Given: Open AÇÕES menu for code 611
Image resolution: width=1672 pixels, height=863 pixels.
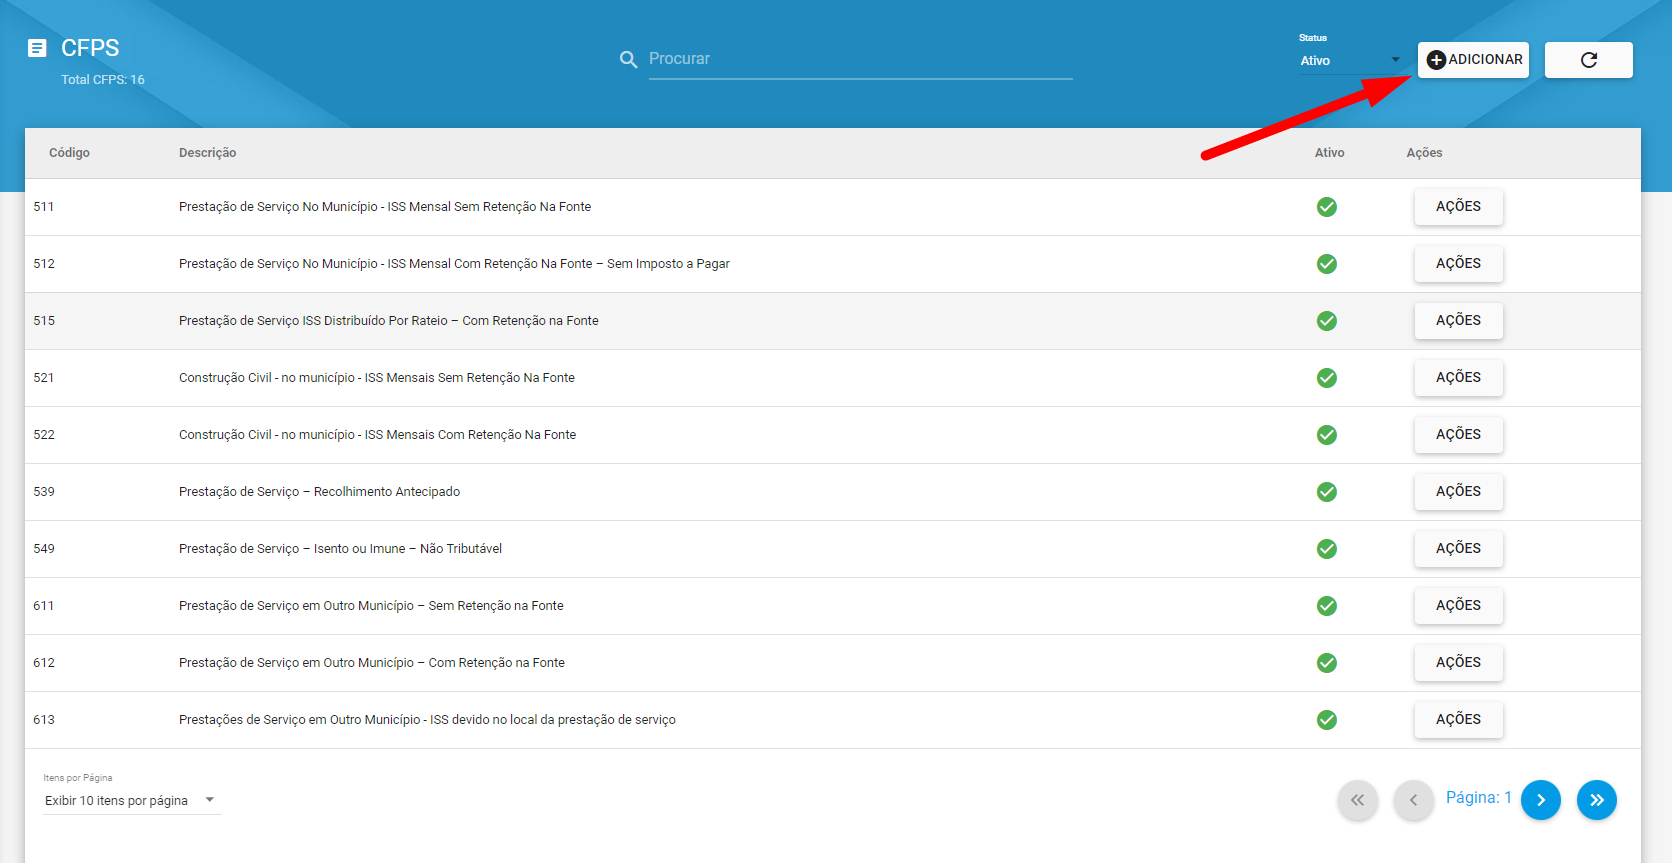Looking at the screenshot, I should click(x=1458, y=606).
